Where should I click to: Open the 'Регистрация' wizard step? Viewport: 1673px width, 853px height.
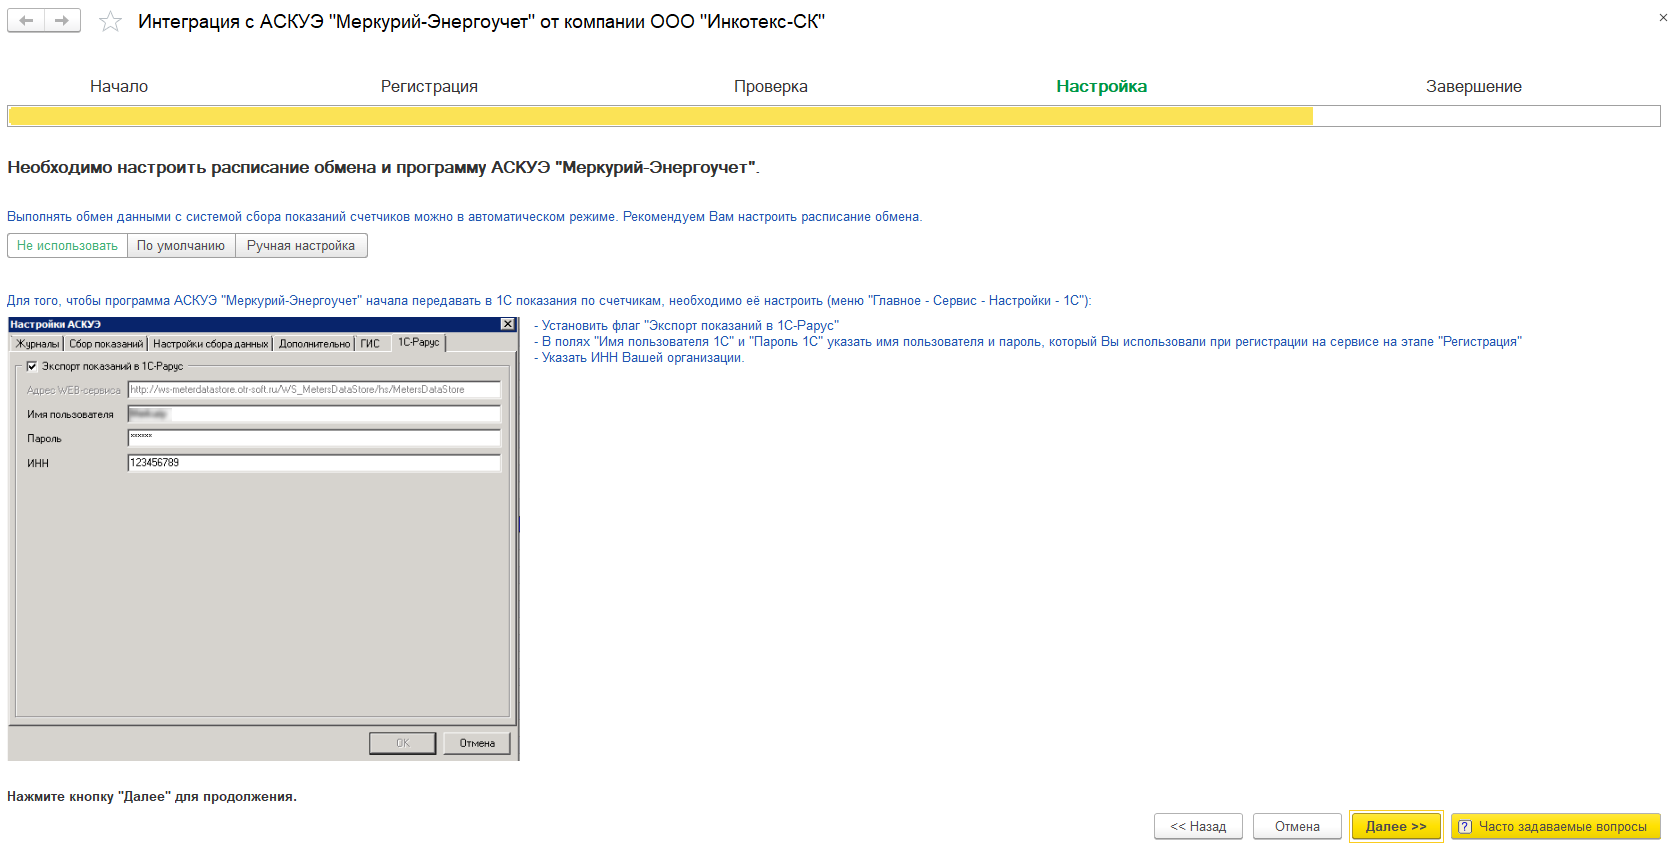(x=429, y=86)
